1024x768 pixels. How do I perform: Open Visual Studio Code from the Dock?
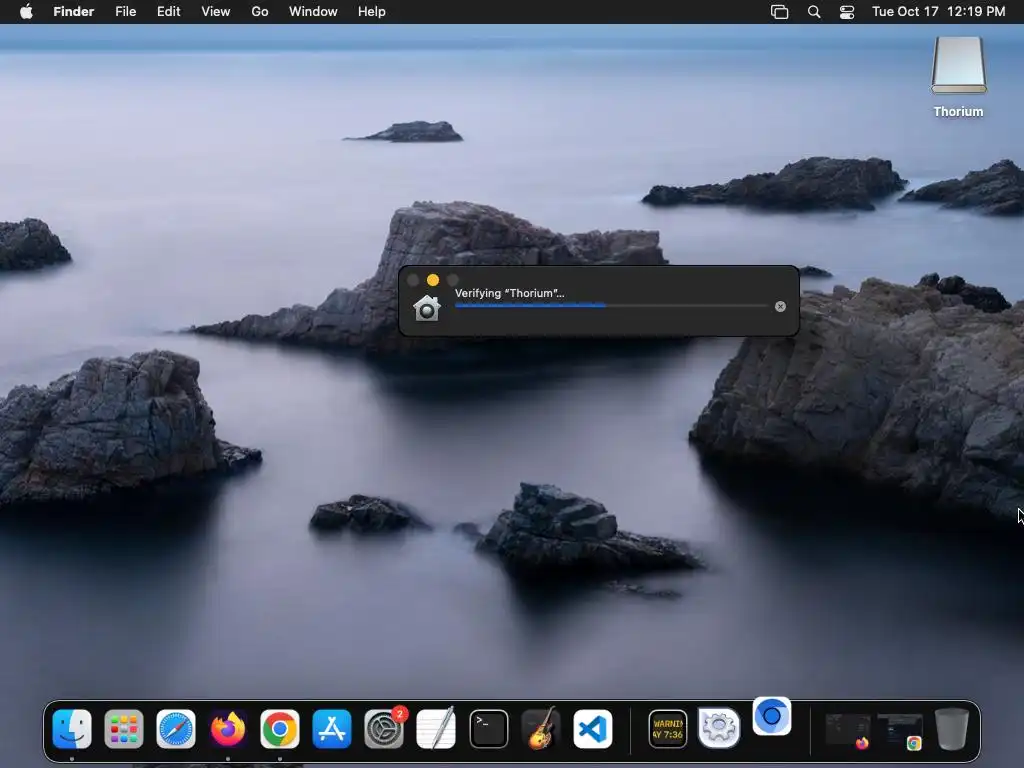[592, 729]
